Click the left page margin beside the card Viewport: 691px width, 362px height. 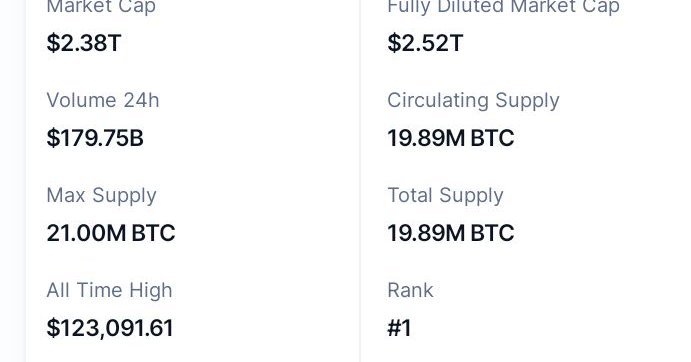(12, 181)
